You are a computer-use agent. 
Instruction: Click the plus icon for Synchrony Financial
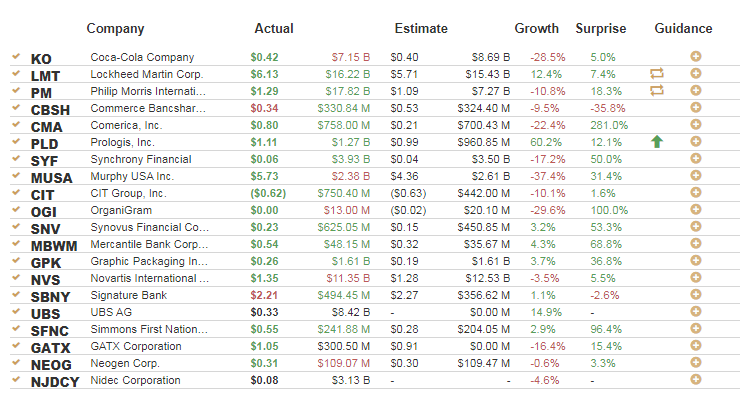[x=696, y=159]
